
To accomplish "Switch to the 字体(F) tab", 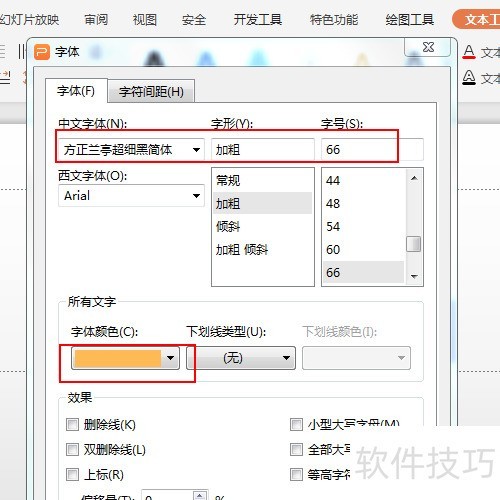I will pyautogui.click(x=76, y=91).
